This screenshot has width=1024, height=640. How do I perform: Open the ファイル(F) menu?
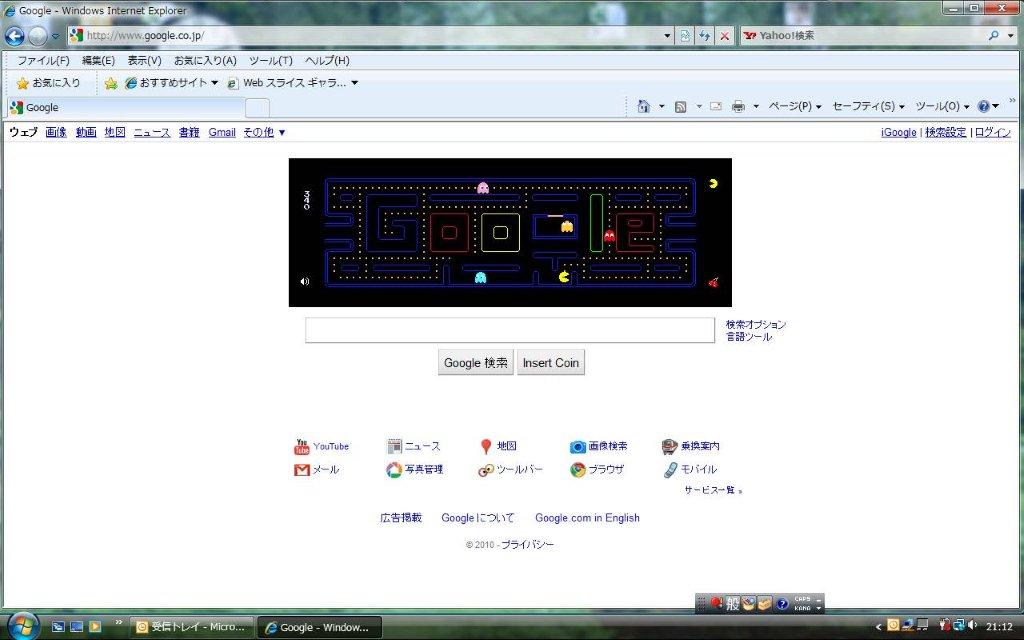click(x=43, y=60)
